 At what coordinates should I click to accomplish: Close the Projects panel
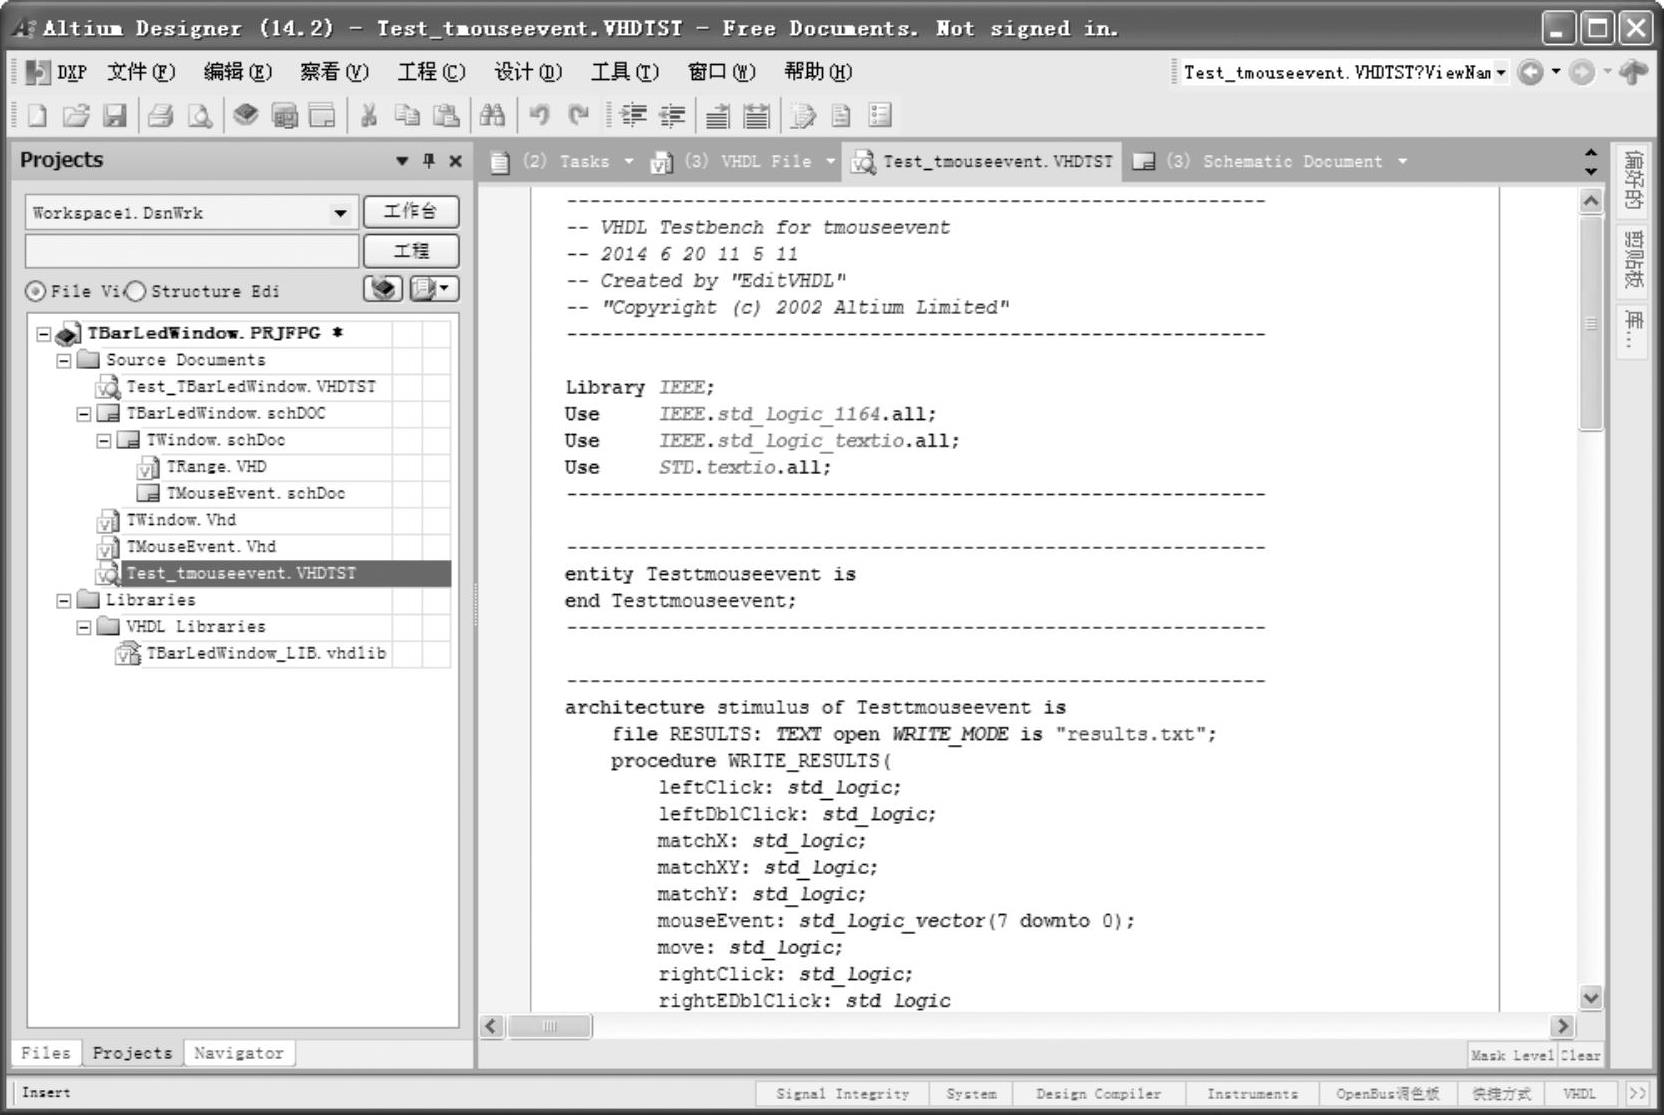[456, 160]
